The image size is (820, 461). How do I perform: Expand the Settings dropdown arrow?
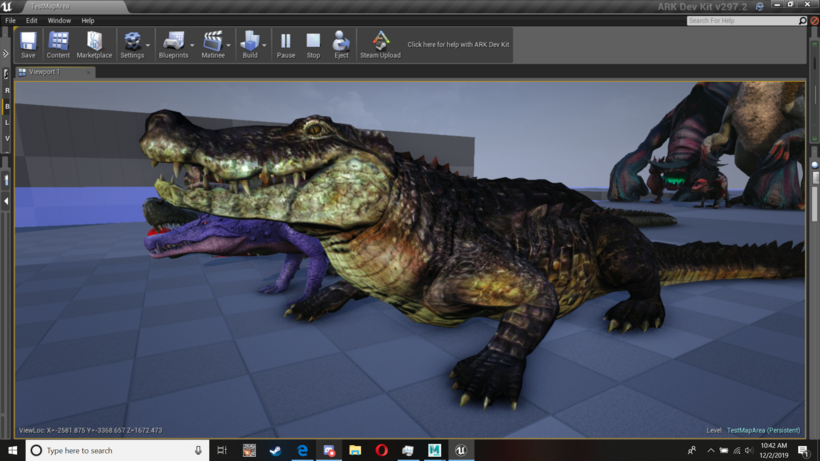point(148,45)
